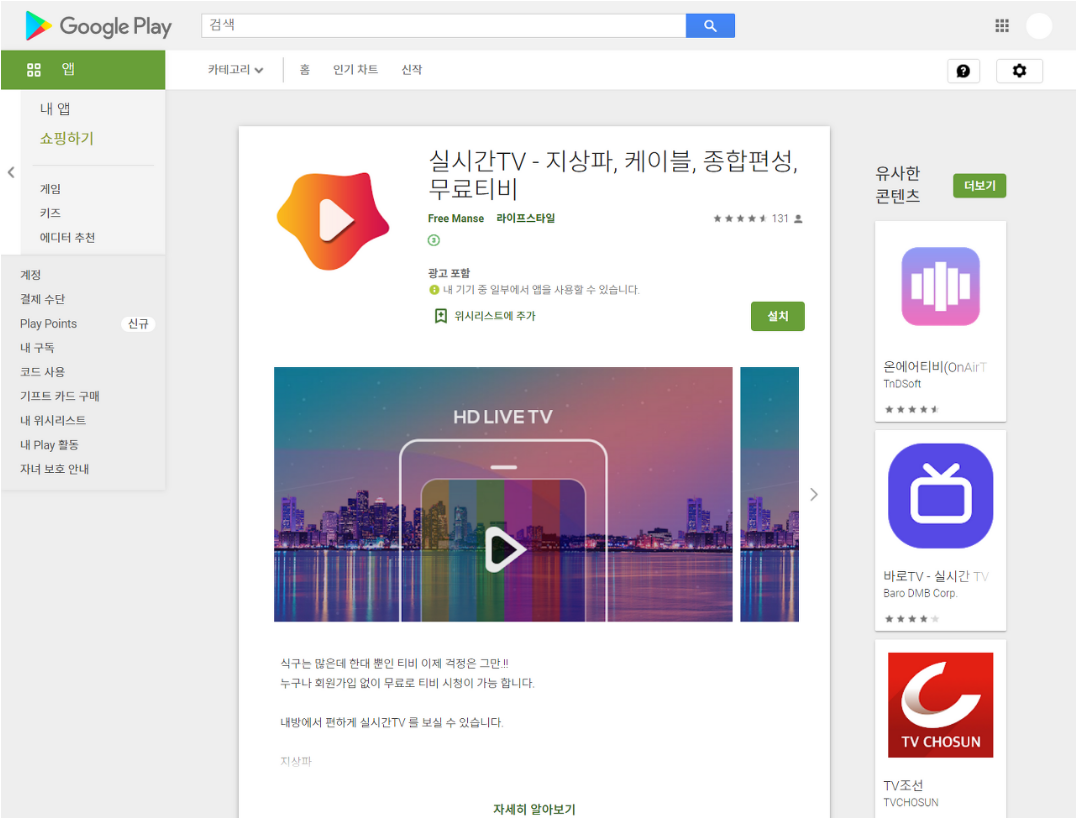This screenshot has height=818, width=1076.
Task: Click the 앱 section header label
Action: click(x=68, y=69)
